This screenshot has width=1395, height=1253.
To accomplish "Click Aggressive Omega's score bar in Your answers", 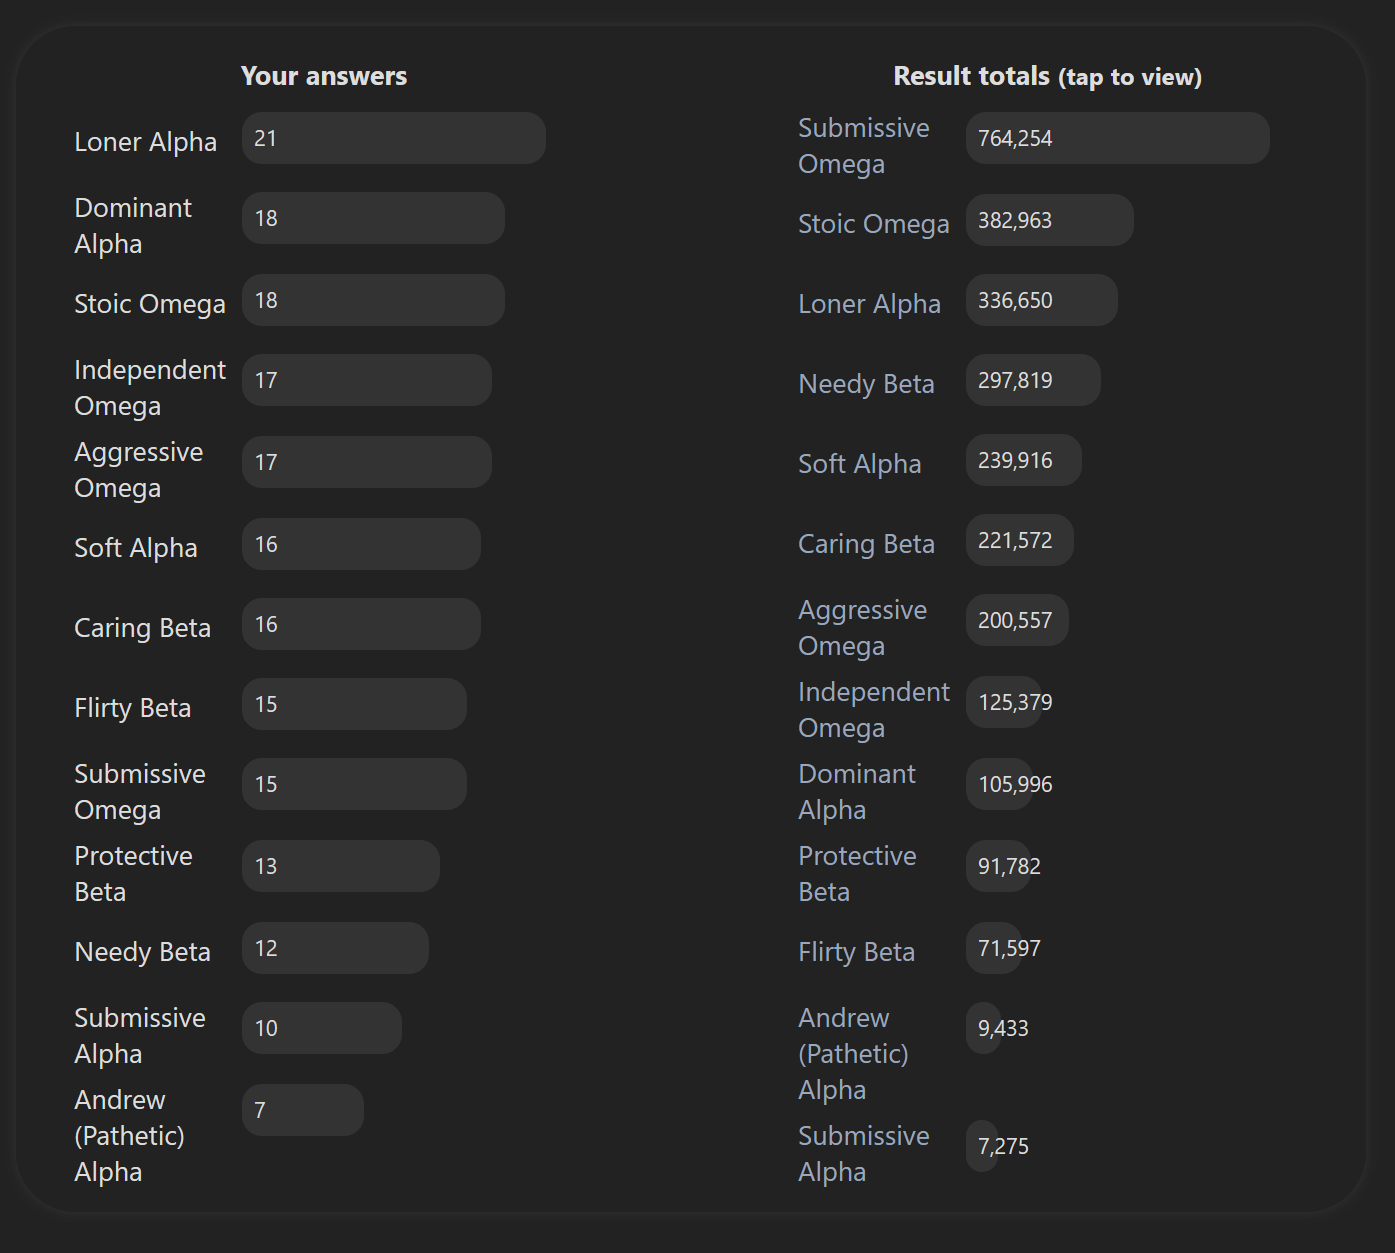I will (x=367, y=462).
